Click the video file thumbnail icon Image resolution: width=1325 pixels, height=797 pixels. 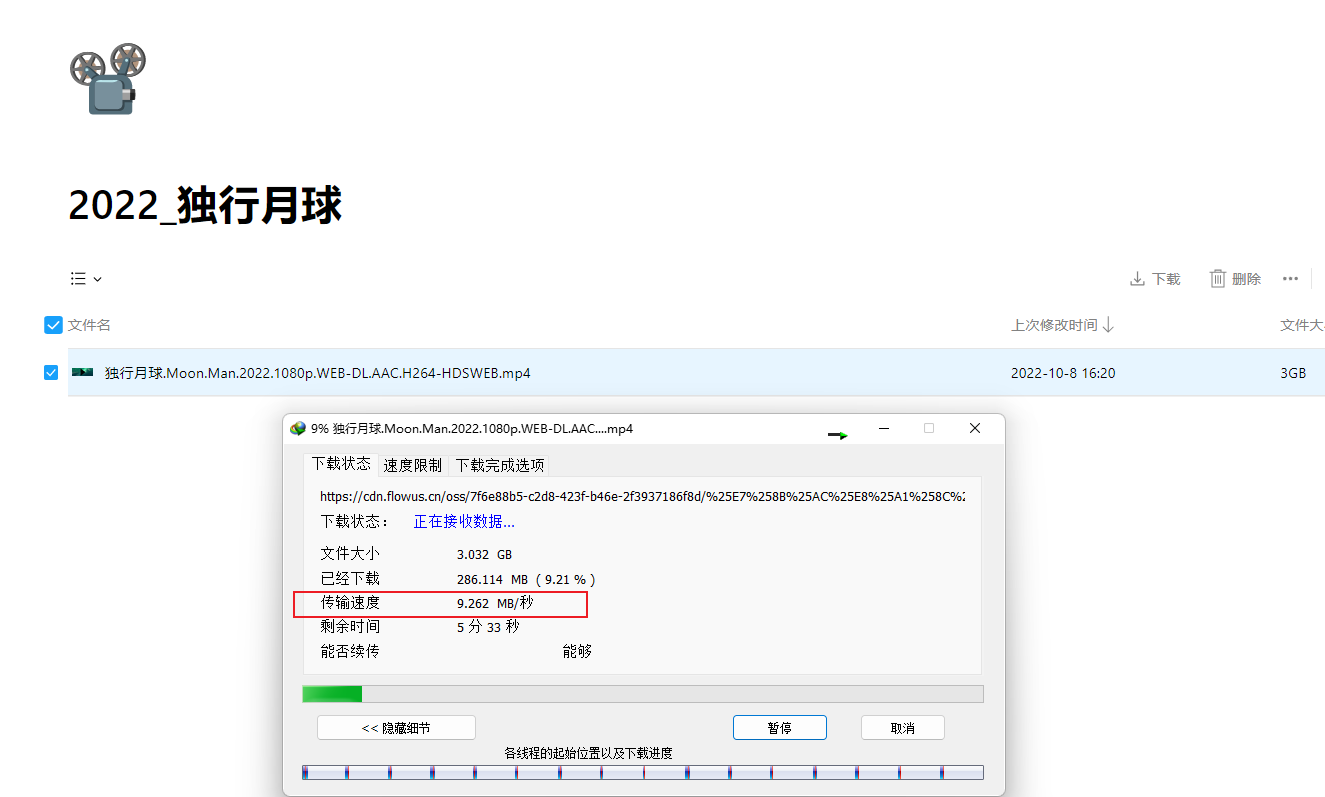coord(82,373)
